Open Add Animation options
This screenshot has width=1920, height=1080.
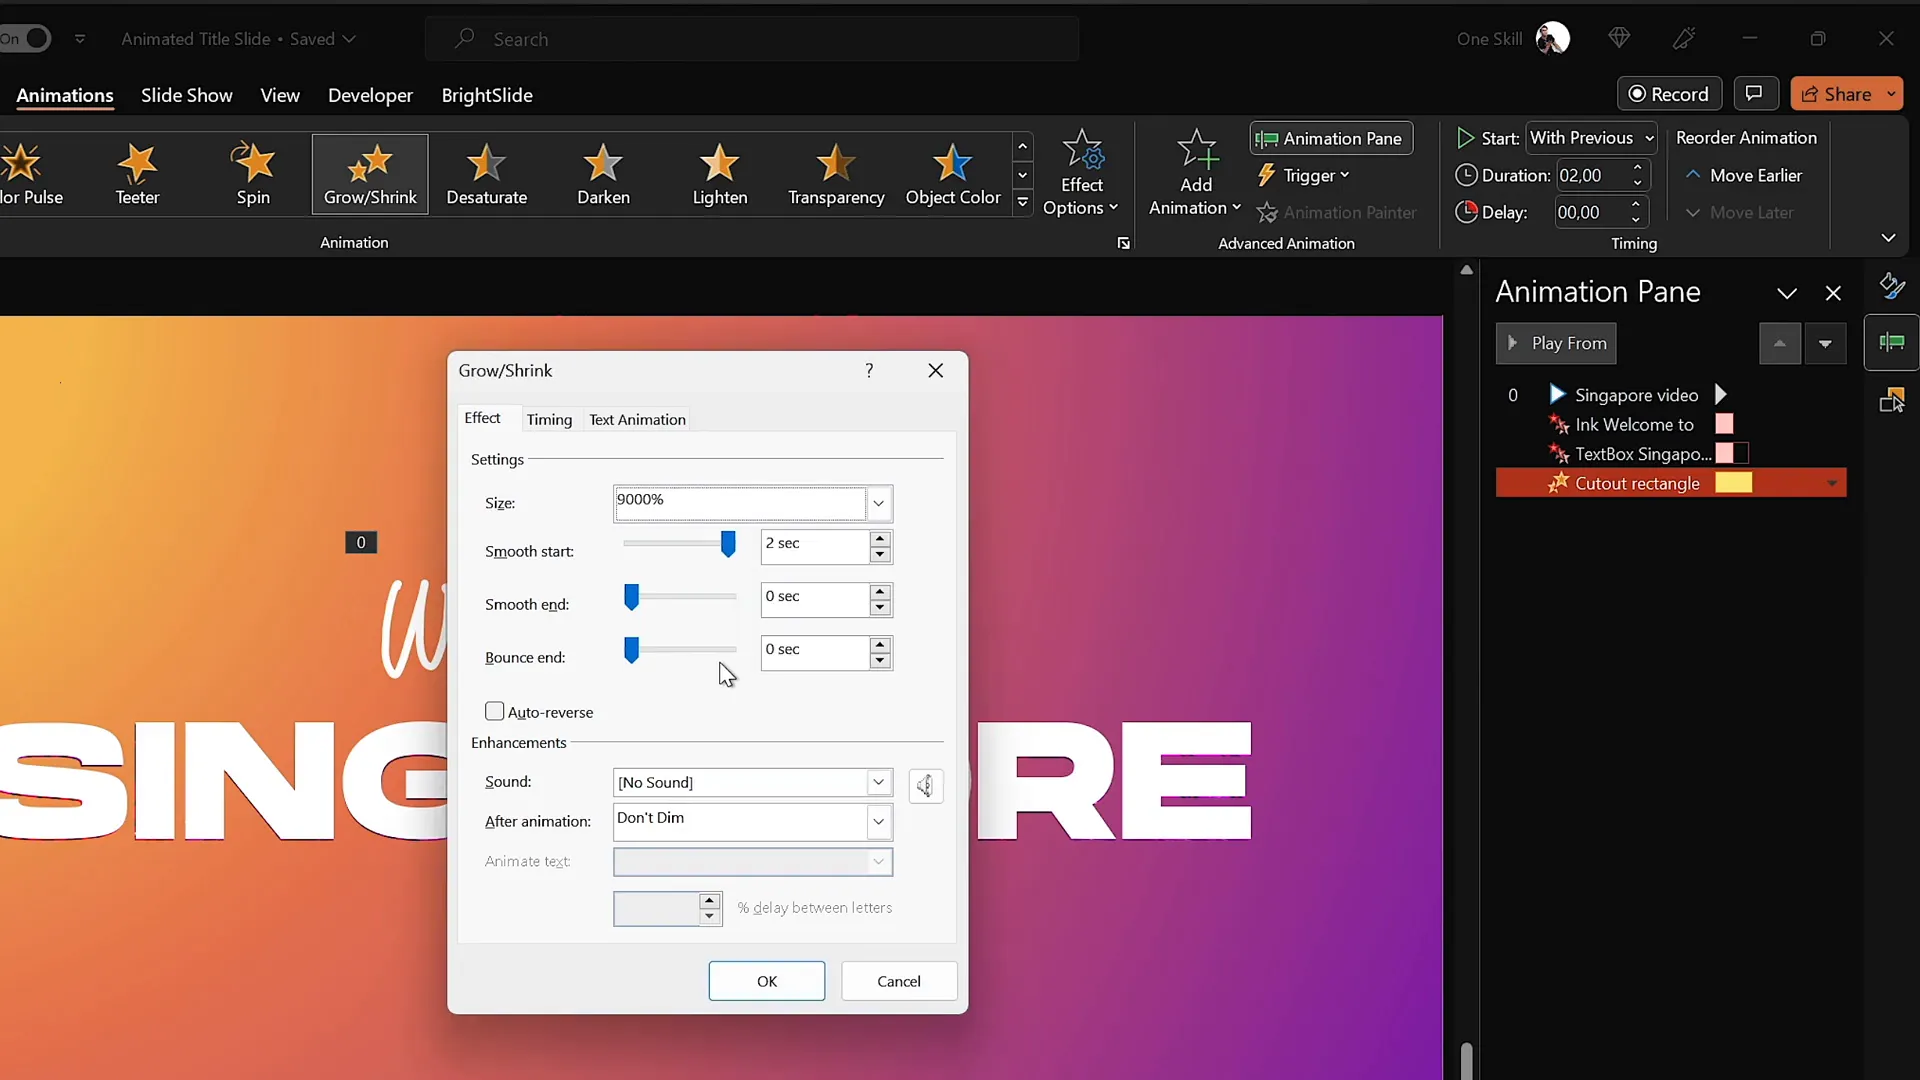[1194, 173]
